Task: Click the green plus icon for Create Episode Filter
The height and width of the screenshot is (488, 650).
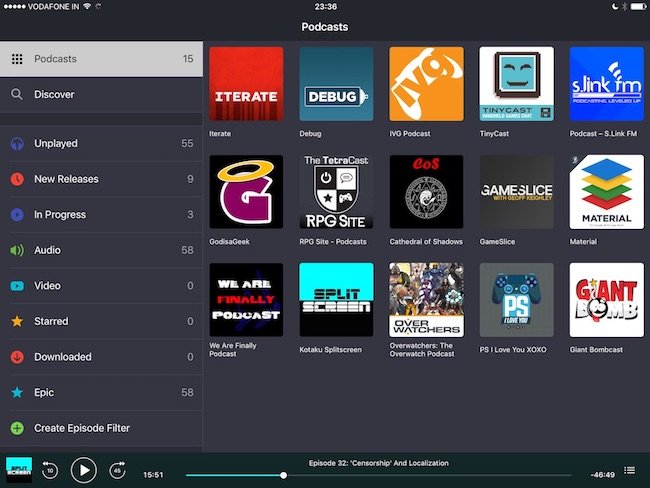Action: point(17,428)
